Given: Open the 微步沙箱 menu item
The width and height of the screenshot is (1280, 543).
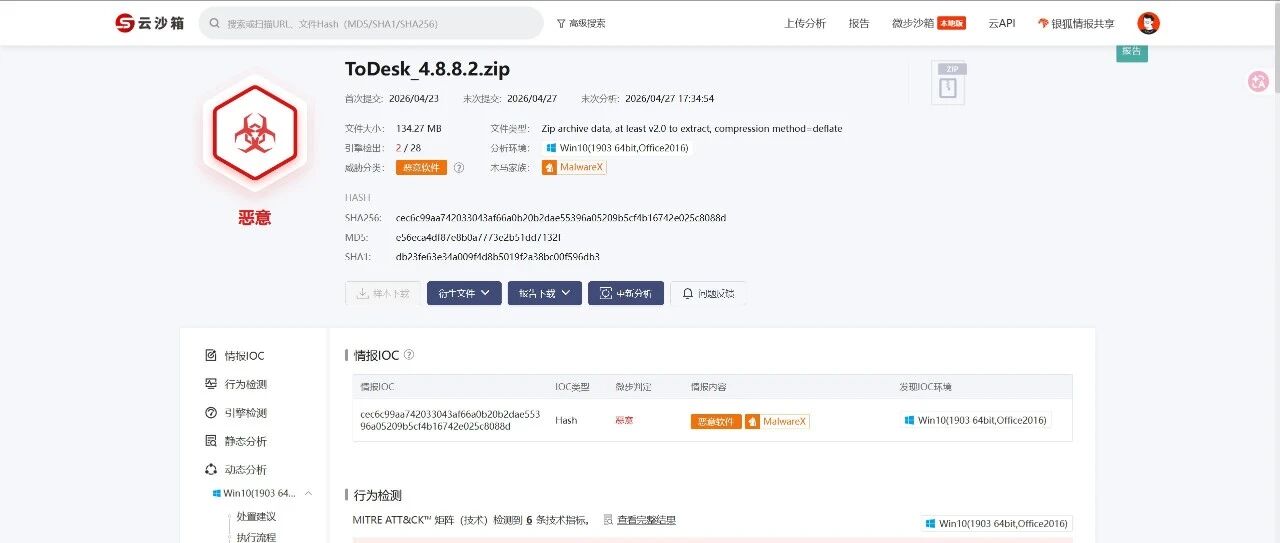Looking at the screenshot, I should [x=913, y=23].
